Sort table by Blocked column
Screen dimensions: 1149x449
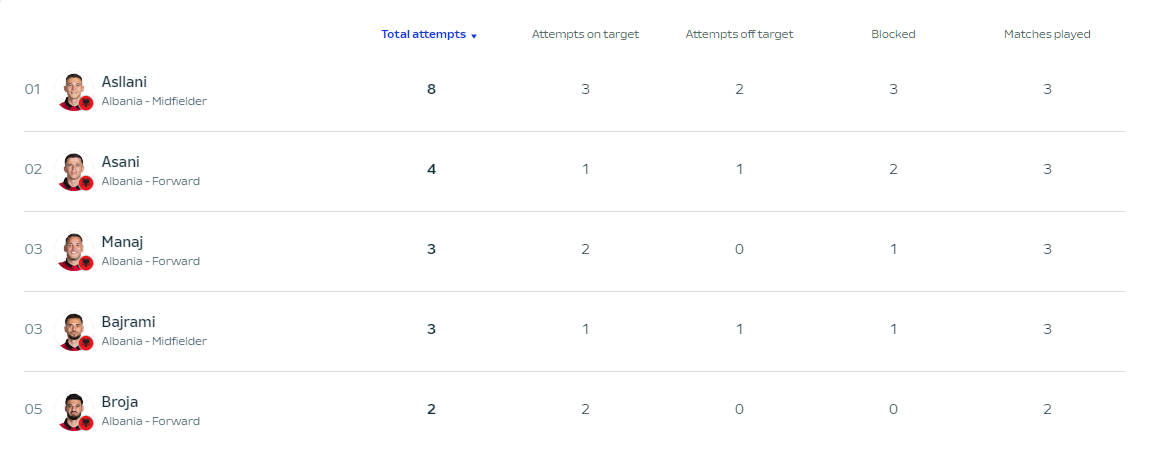tap(893, 34)
